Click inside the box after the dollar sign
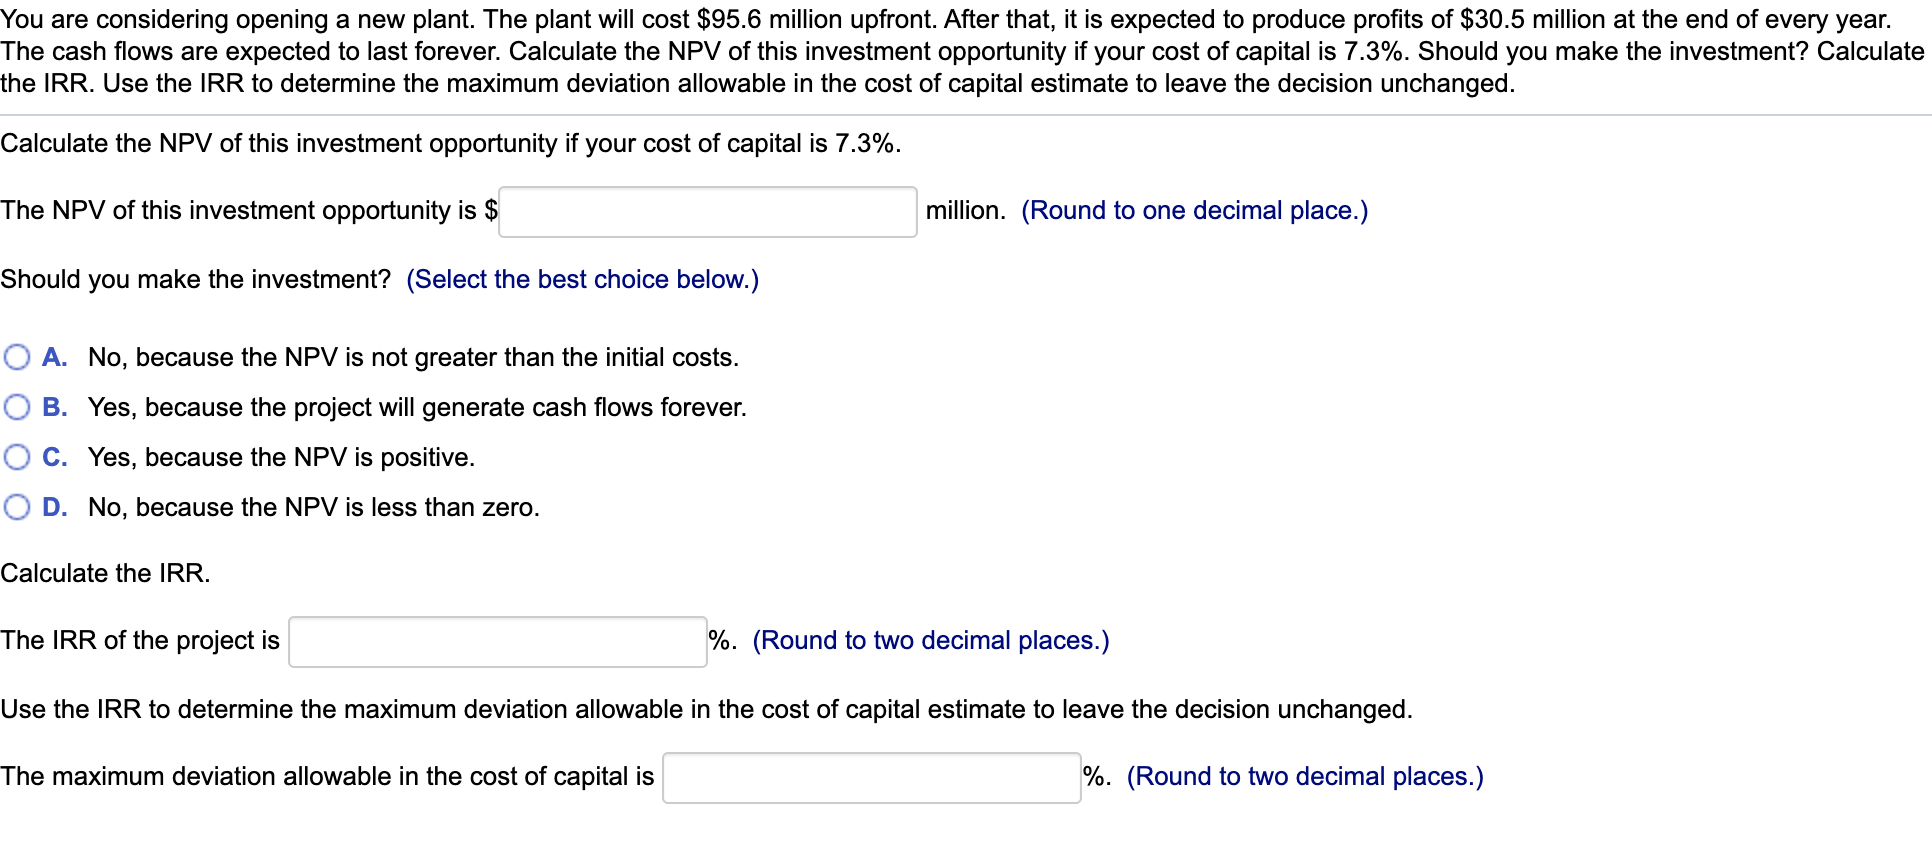 [706, 212]
